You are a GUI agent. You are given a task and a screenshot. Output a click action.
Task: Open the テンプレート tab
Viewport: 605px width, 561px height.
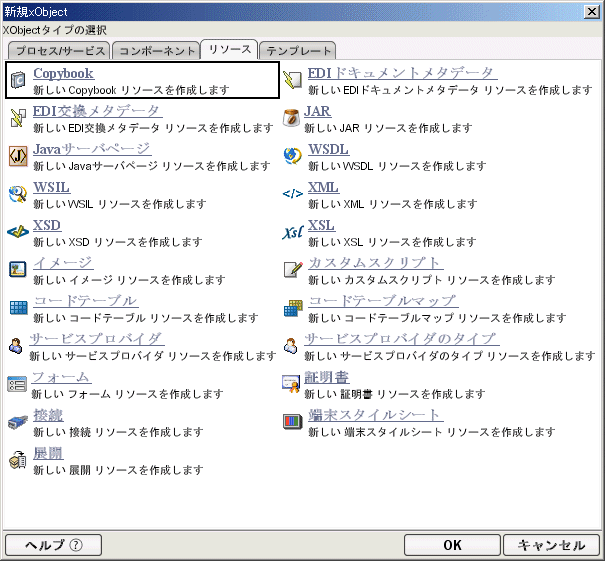[x=297, y=51]
